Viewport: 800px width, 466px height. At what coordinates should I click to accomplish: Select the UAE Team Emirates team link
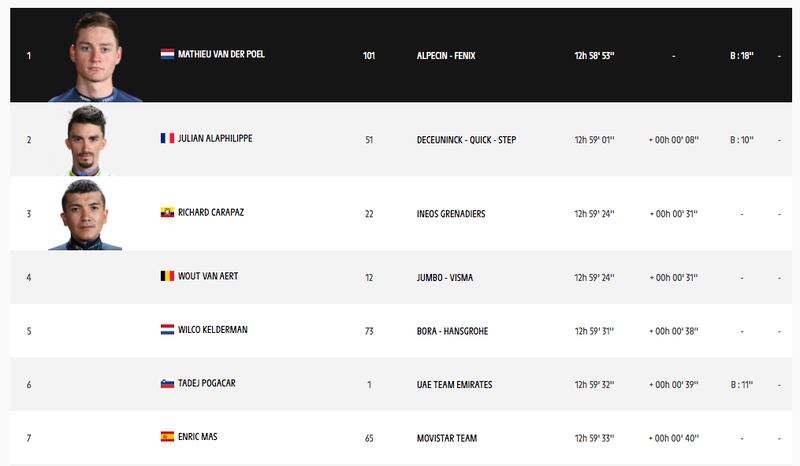pyautogui.click(x=455, y=385)
